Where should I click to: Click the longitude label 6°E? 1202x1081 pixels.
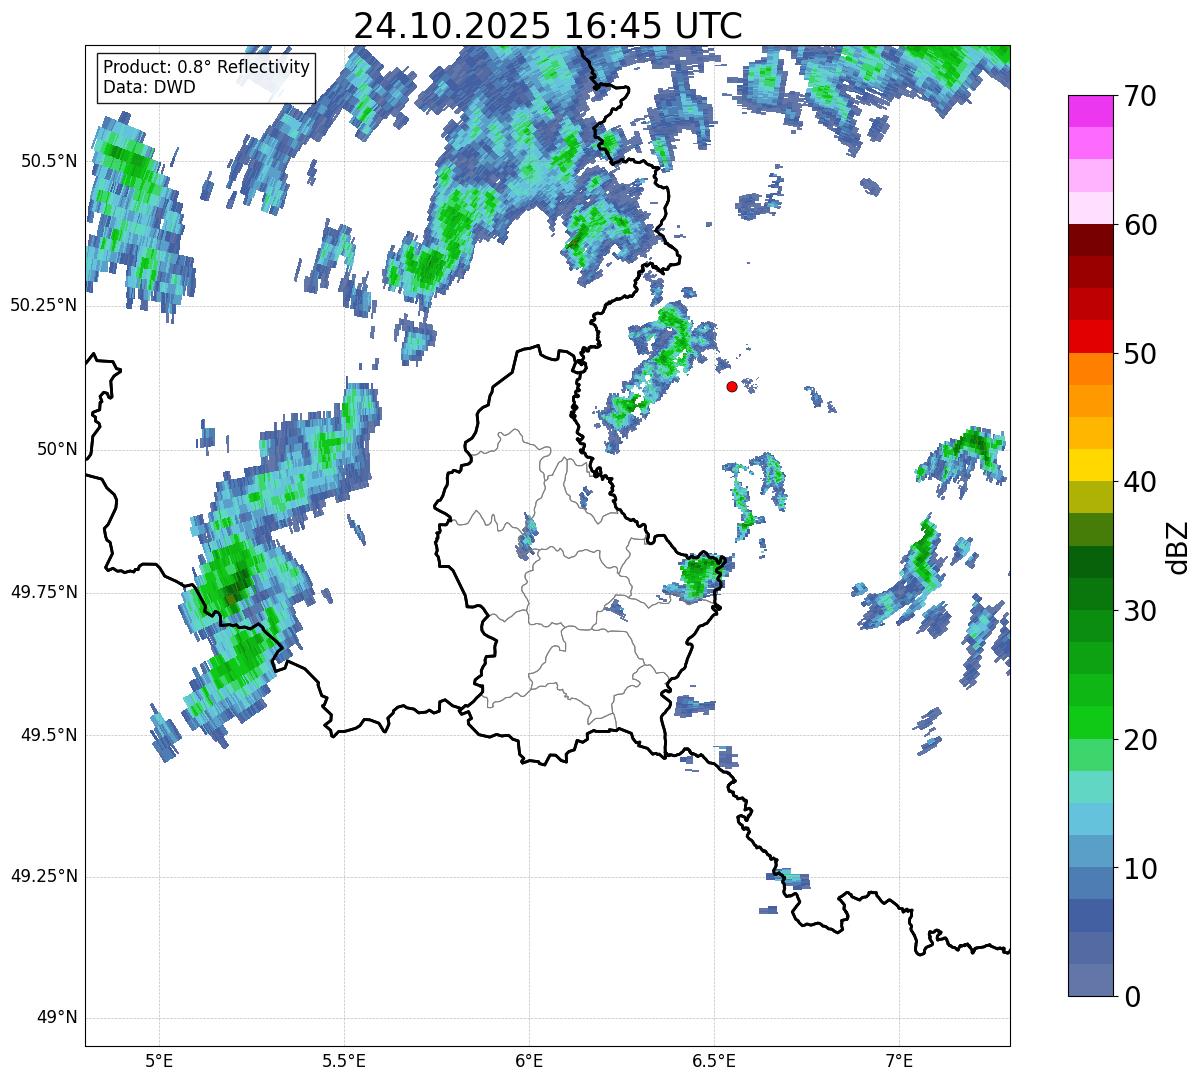coord(529,1060)
